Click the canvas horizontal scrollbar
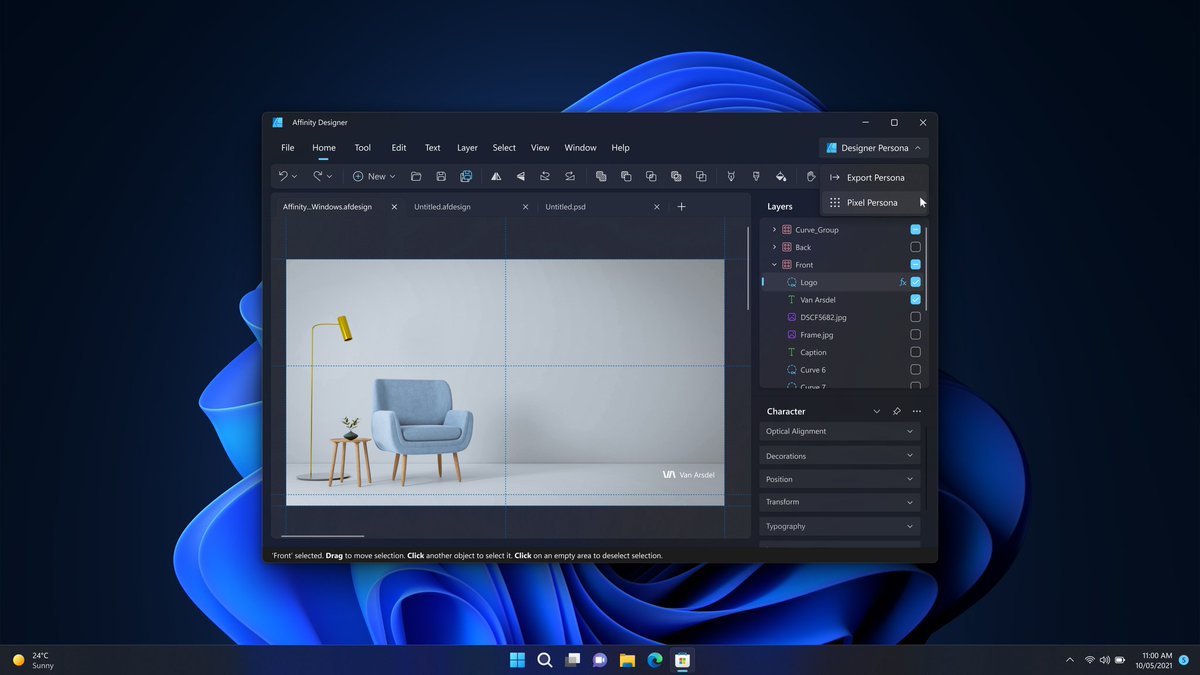 pos(322,536)
